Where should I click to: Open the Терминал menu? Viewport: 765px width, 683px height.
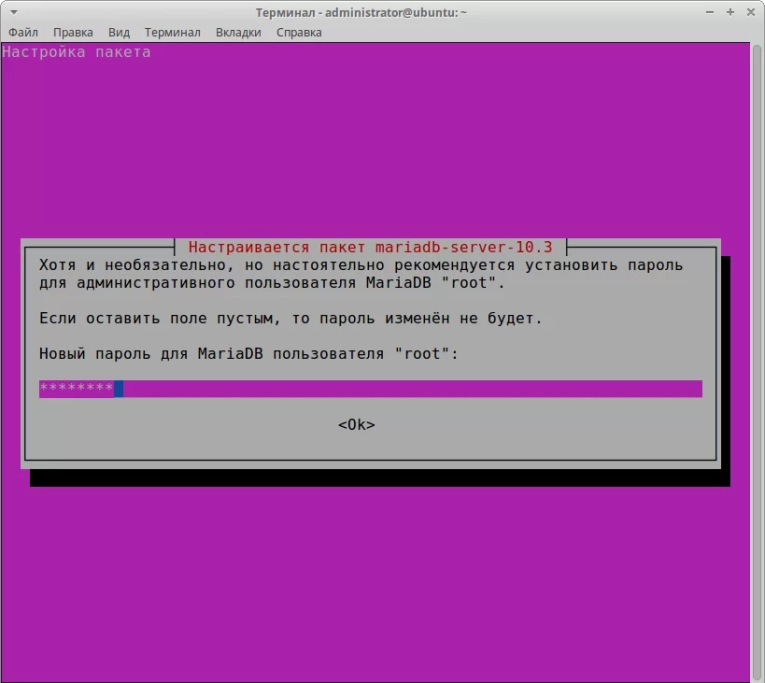(172, 32)
